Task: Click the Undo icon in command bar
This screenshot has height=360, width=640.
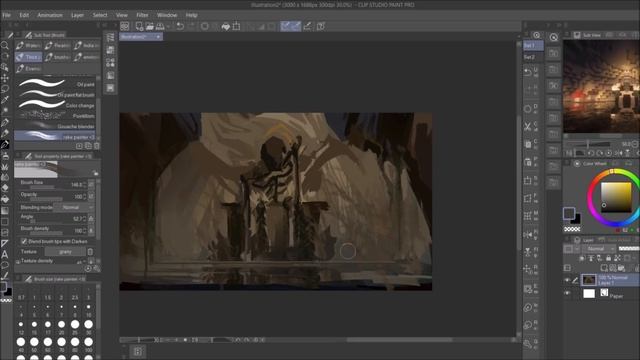Action: pos(180,27)
